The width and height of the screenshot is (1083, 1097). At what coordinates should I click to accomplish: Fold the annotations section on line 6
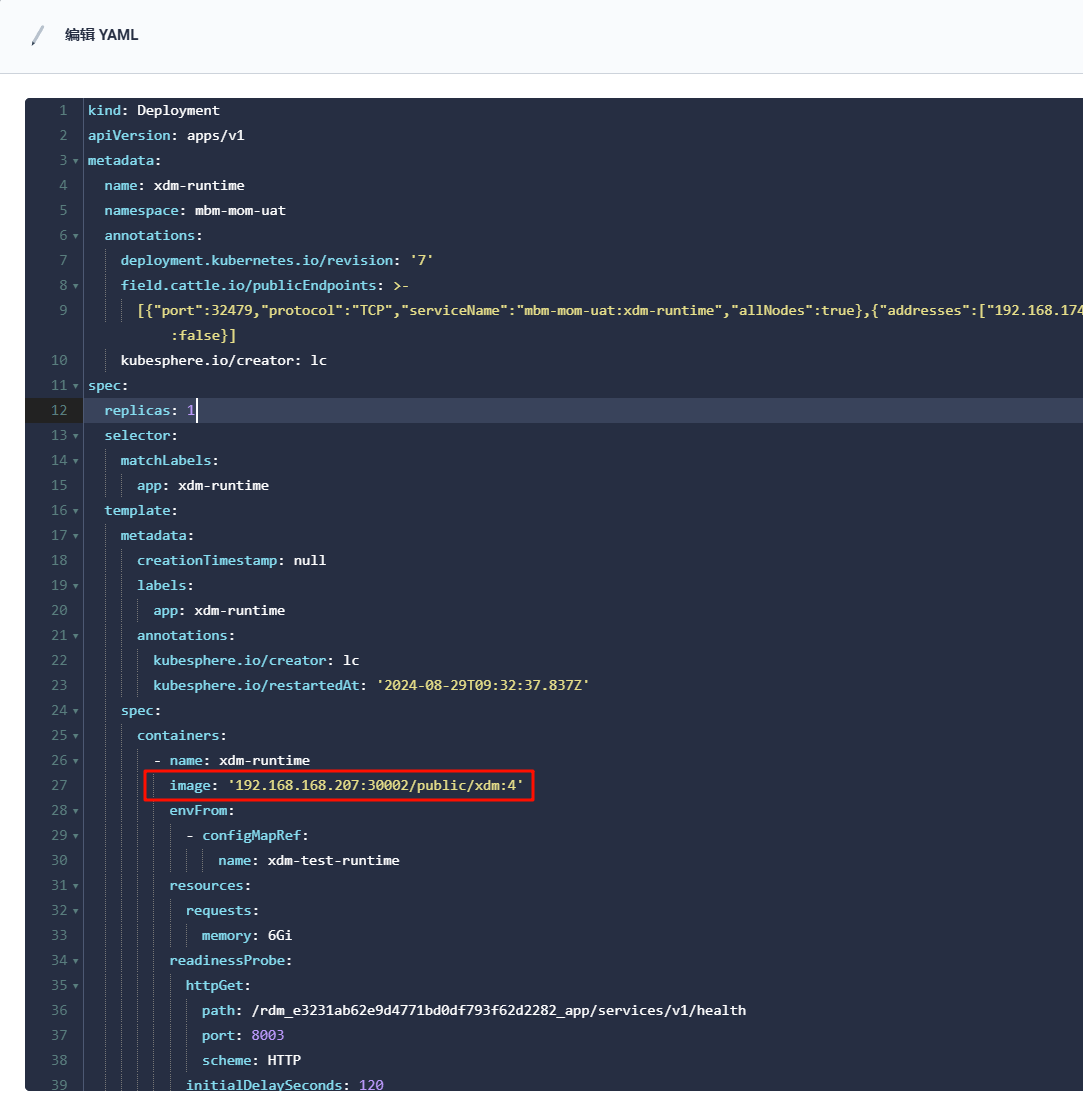coord(76,235)
